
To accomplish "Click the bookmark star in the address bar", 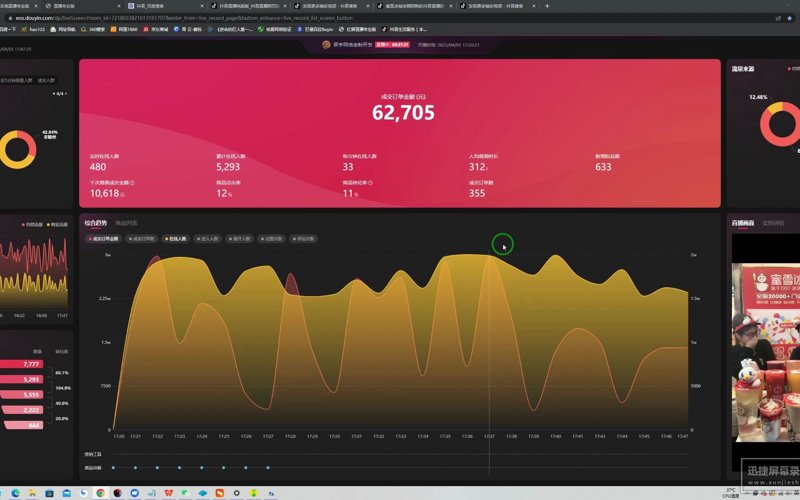I will click(x=790, y=18).
